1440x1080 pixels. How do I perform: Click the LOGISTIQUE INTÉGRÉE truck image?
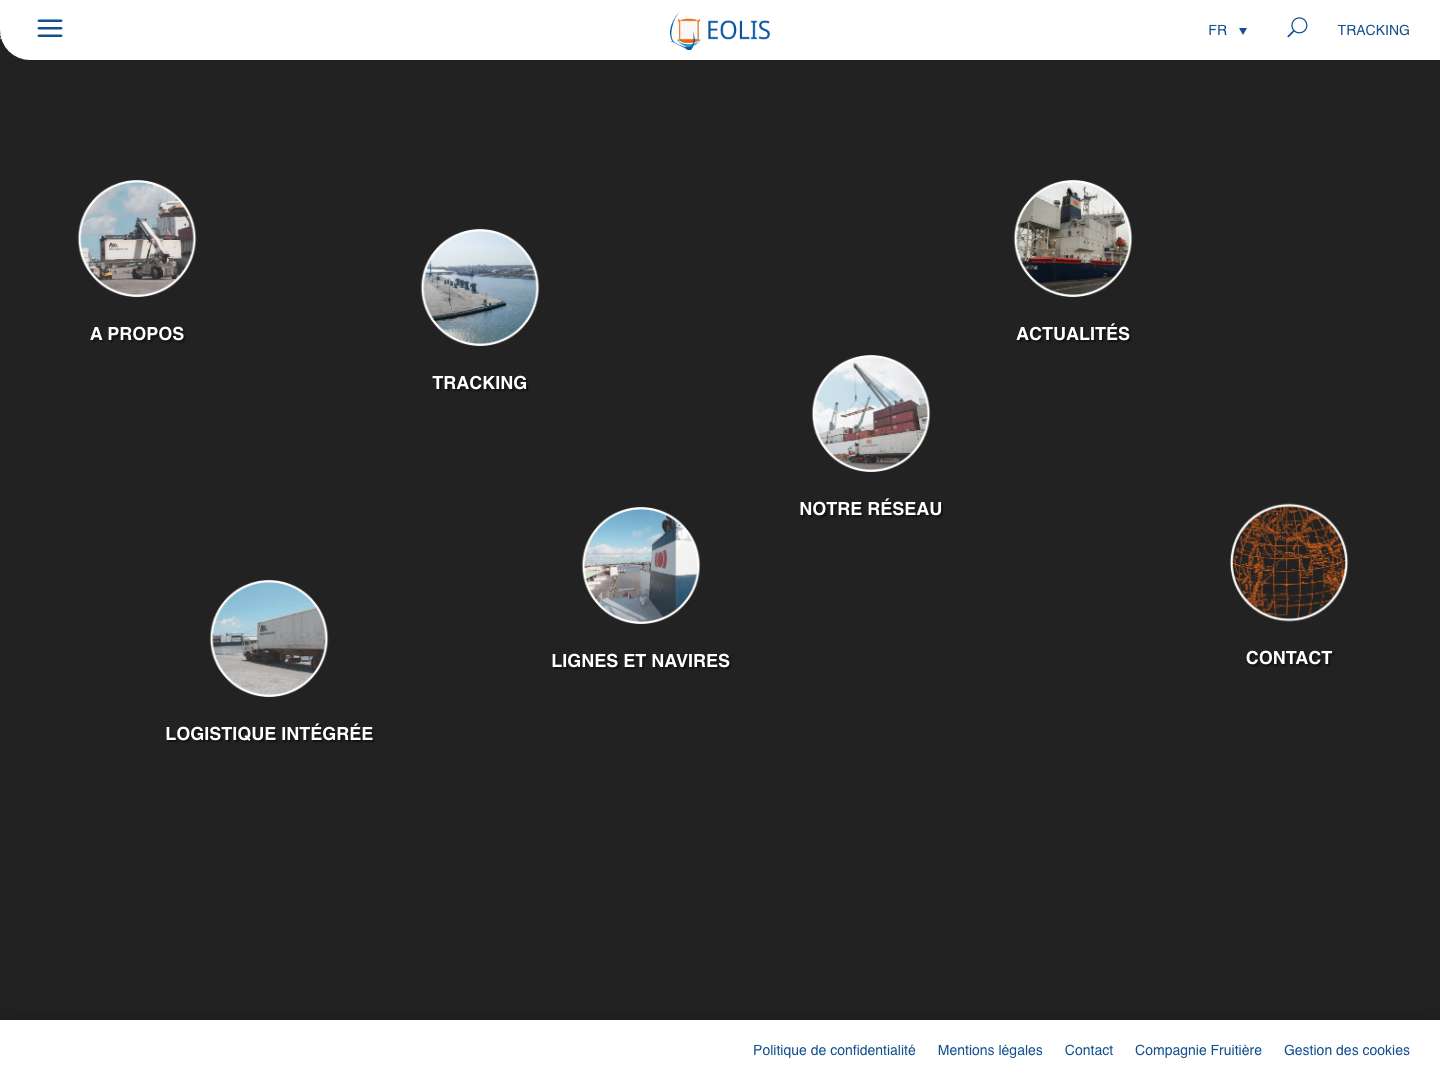pos(268,638)
